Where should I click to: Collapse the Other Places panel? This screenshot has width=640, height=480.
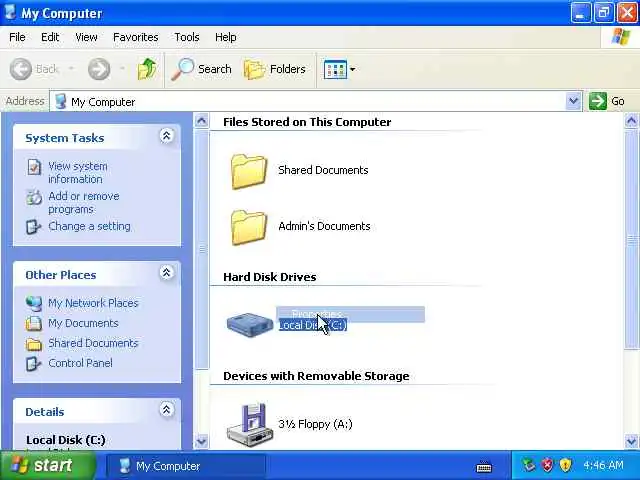point(166,273)
